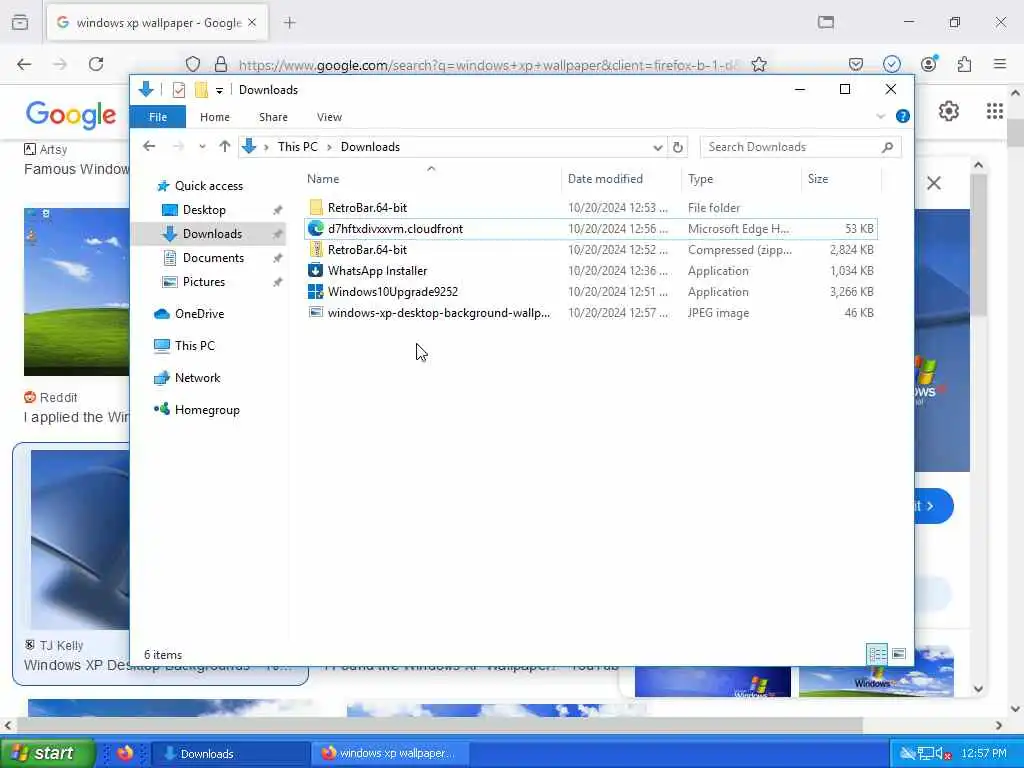This screenshot has height=768, width=1024.
Task: Close the windows xp wallpaper Firefox tab
Action: (x=252, y=23)
